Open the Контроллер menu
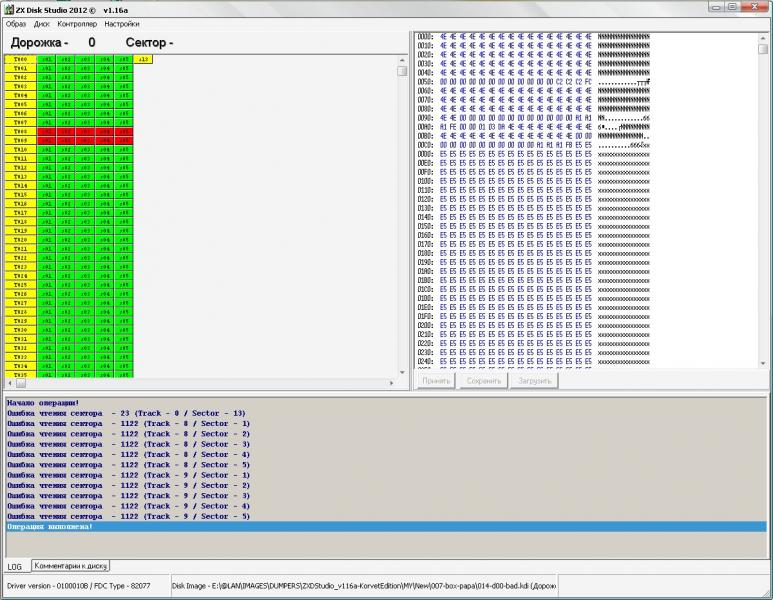773x600 pixels. pos(77,23)
